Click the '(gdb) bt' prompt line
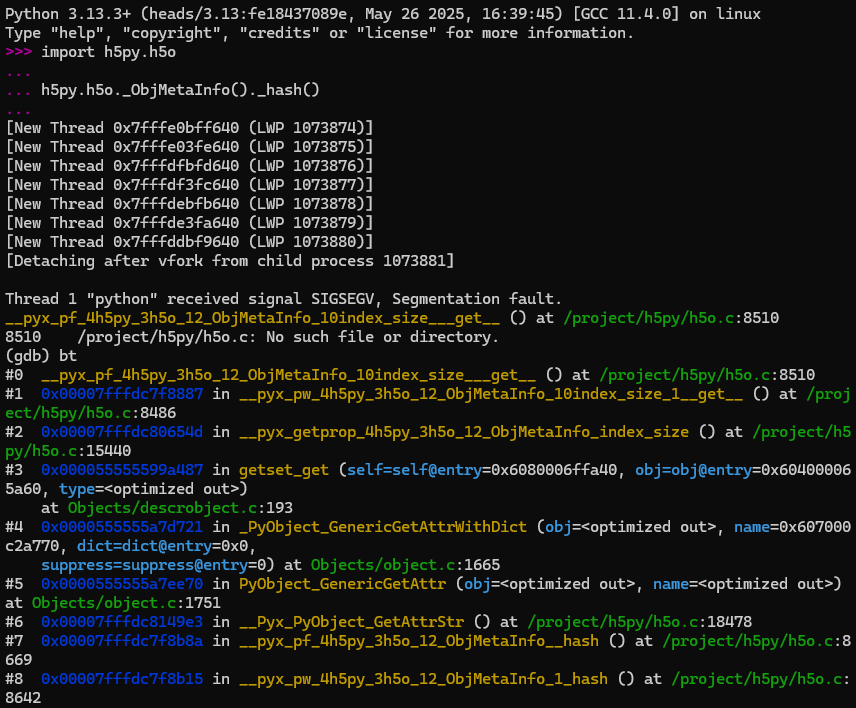856x708 pixels. tap(41, 356)
